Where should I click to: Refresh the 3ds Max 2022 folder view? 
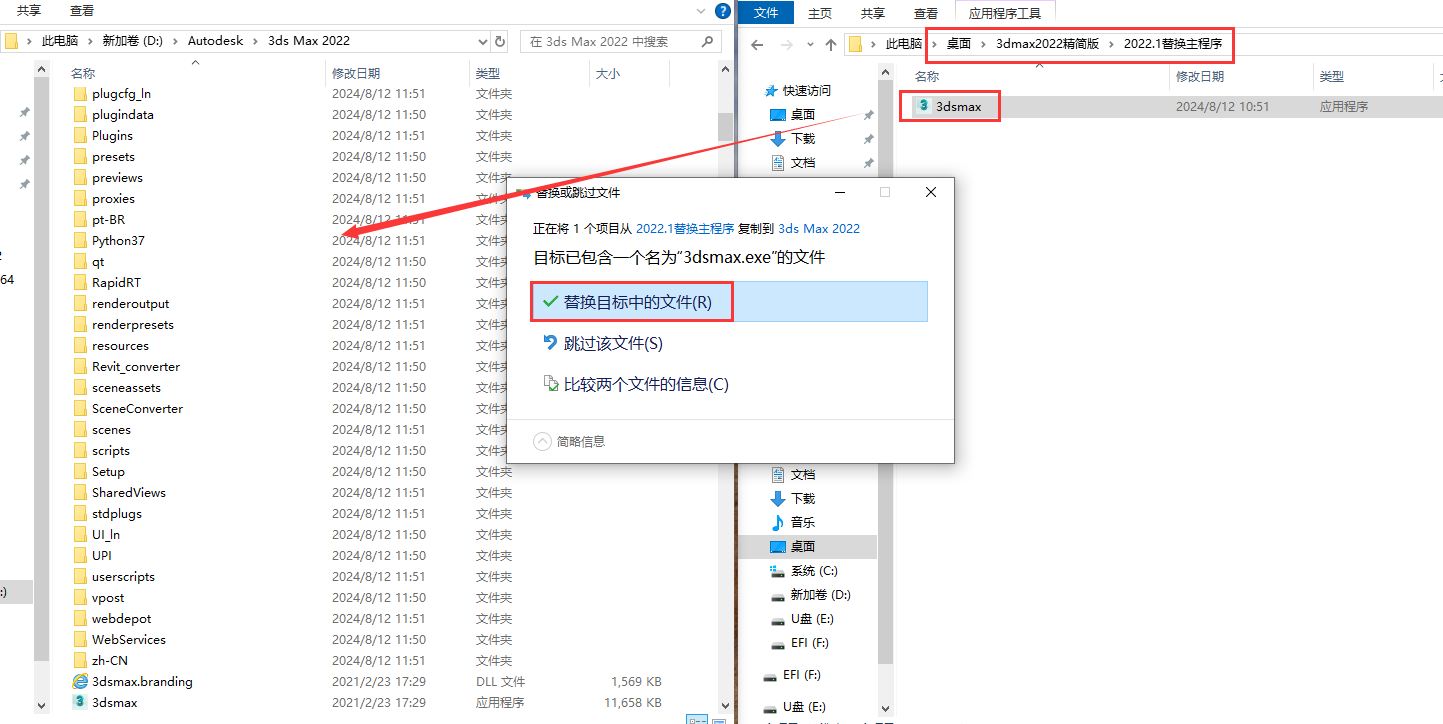tap(501, 41)
